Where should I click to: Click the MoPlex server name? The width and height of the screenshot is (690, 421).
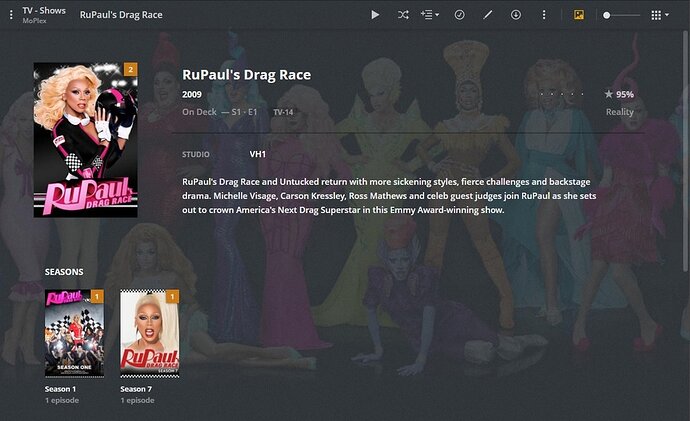click(x=34, y=21)
